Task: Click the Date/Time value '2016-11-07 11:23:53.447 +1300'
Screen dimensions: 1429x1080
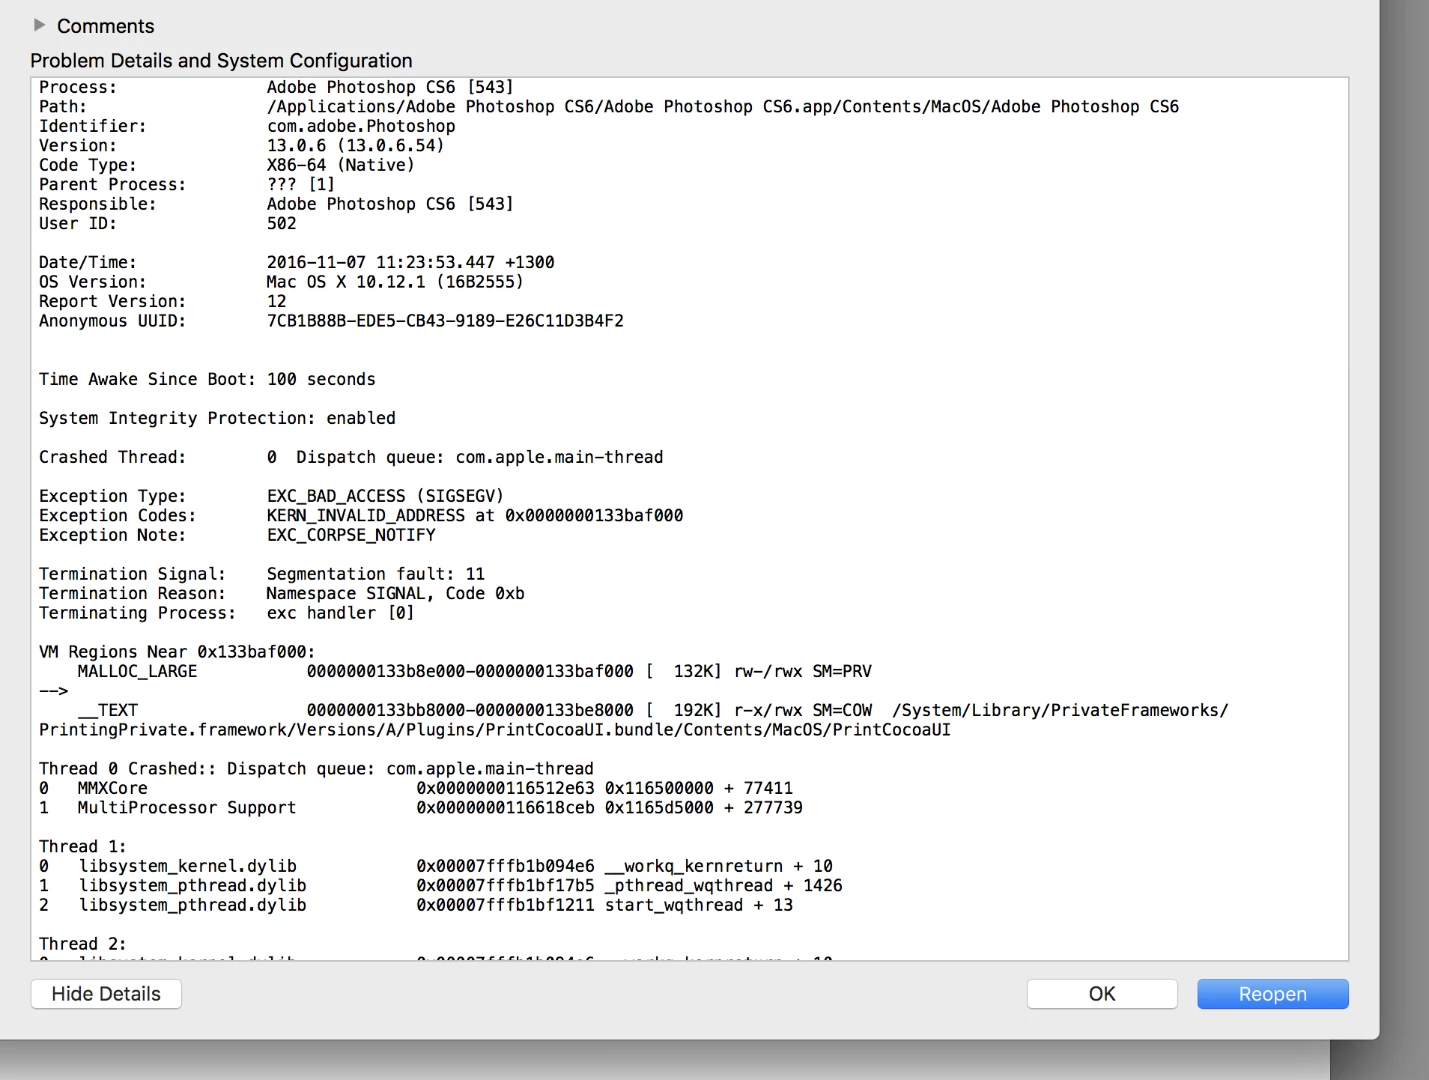Action: click(411, 263)
